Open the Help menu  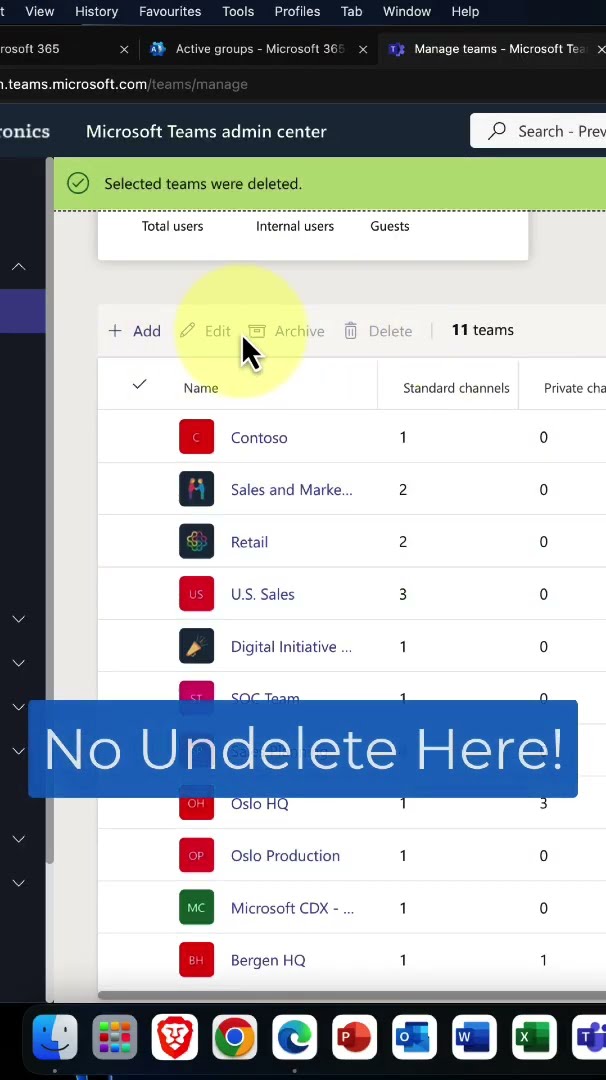[x=466, y=12]
